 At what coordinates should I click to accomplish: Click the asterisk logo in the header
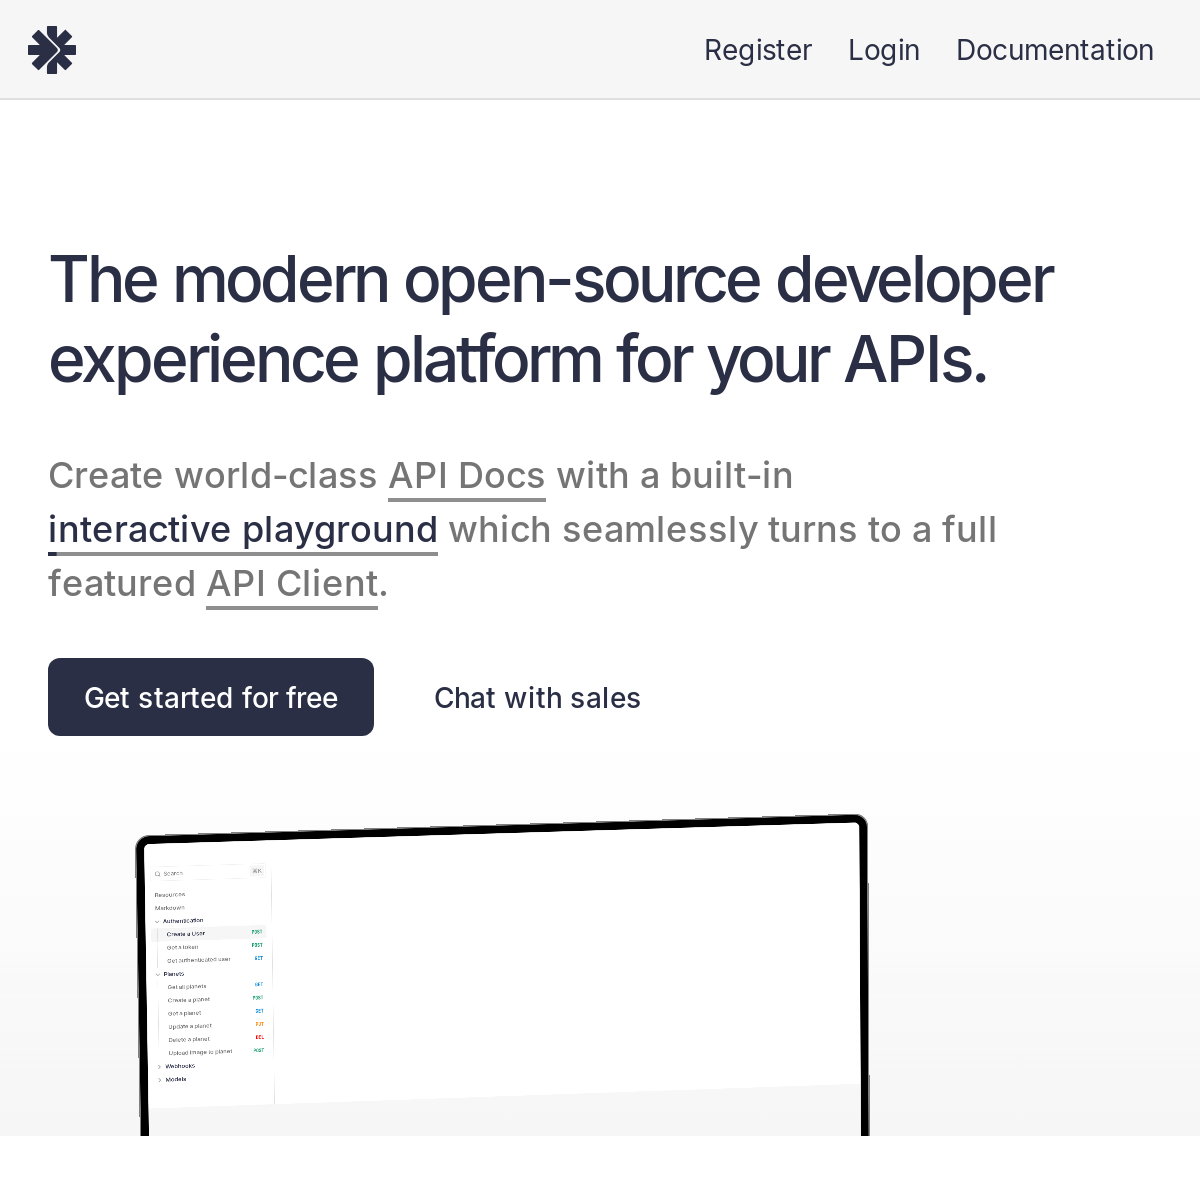(x=52, y=50)
